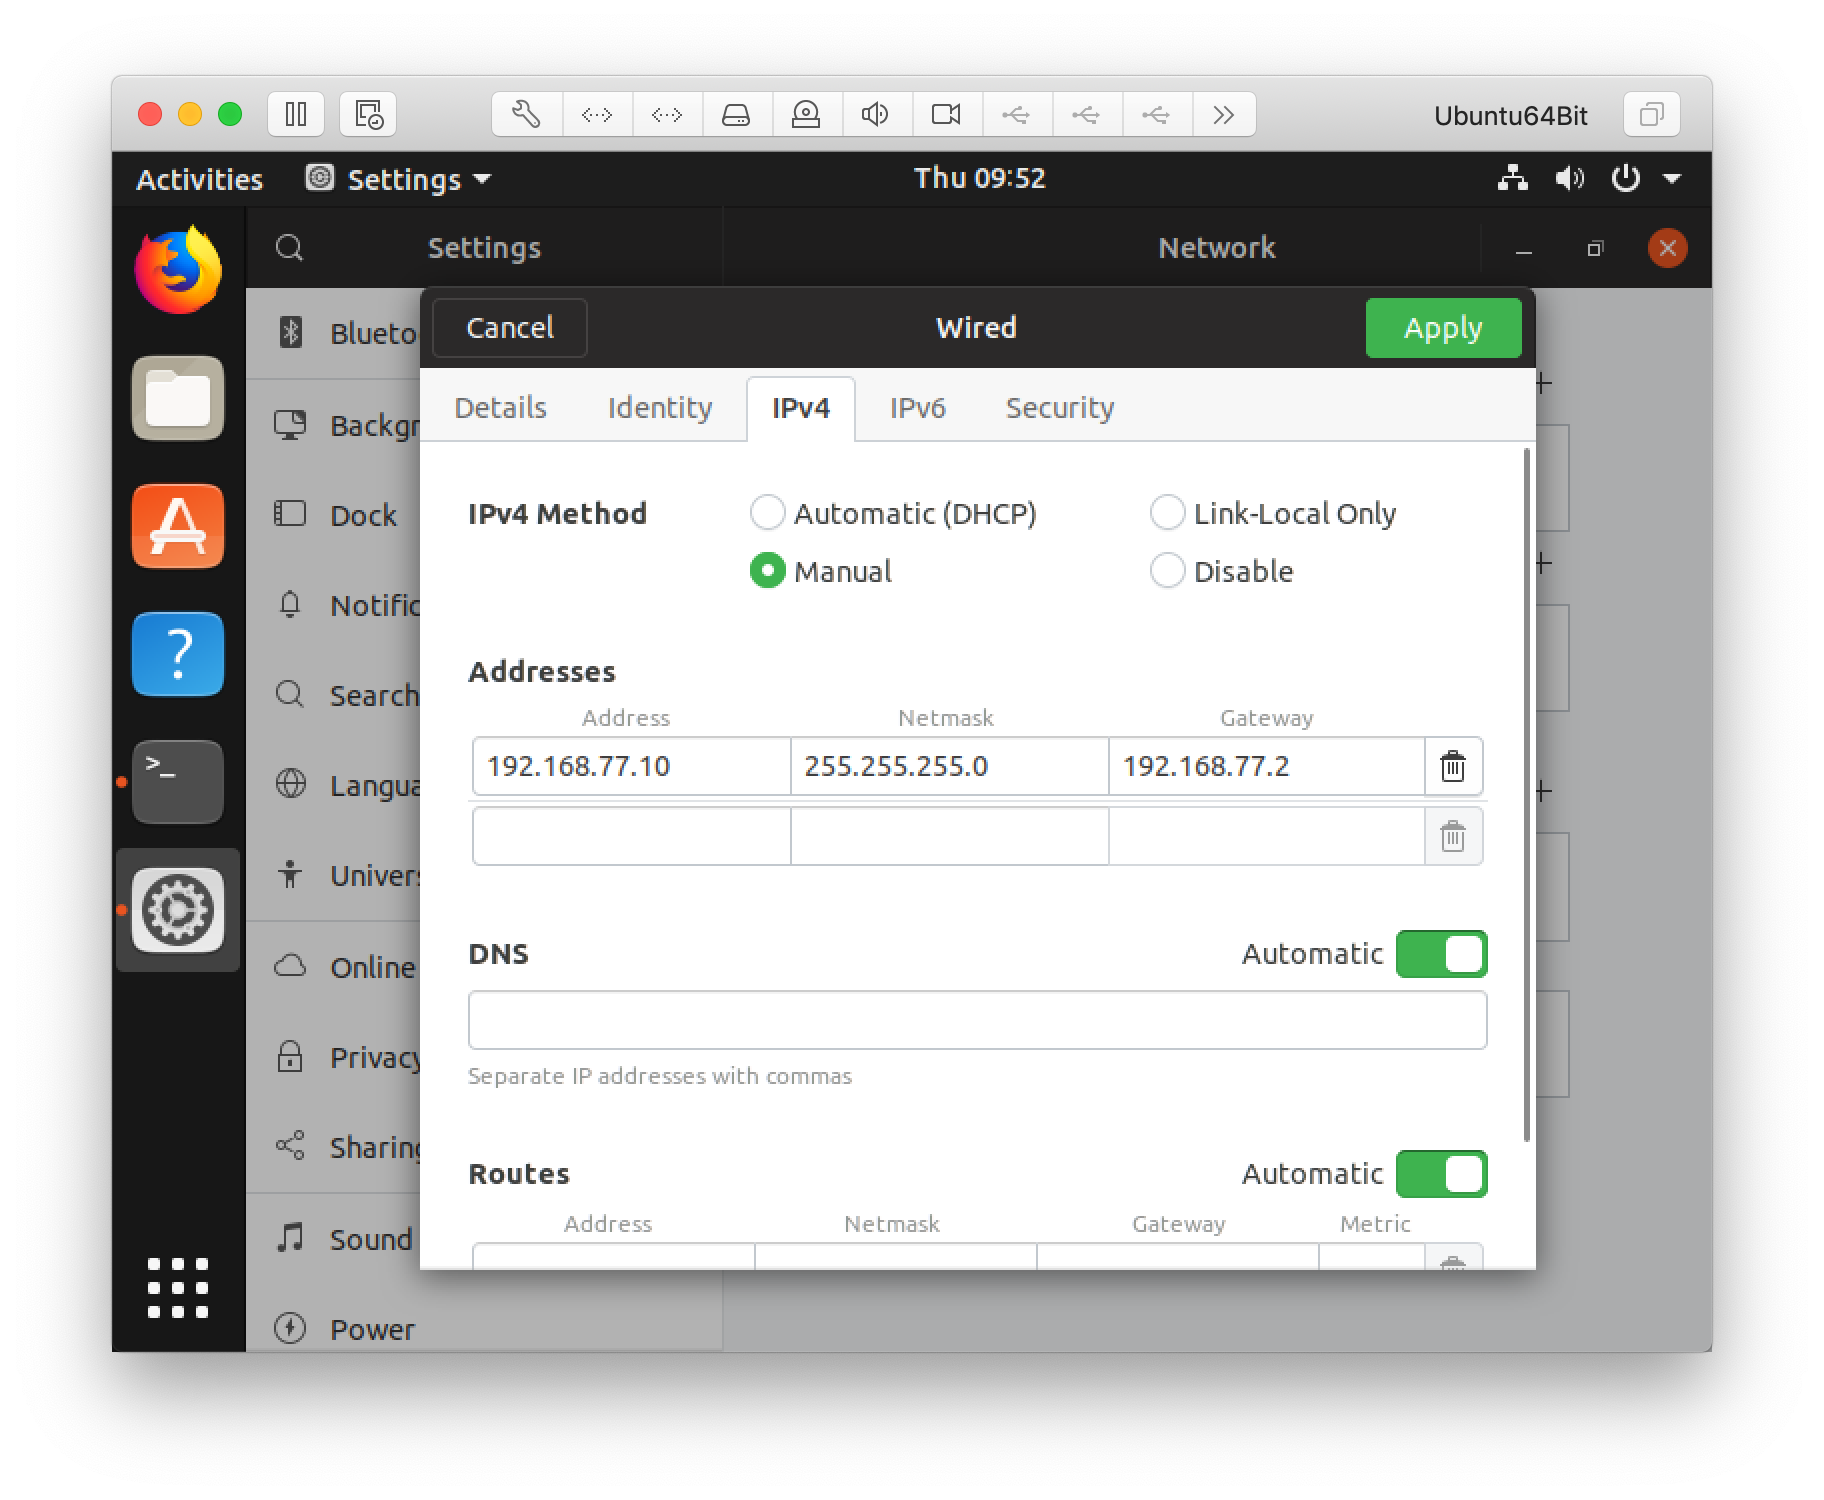
Task: Show more VM toolbar items chevron
Action: coord(1224,115)
